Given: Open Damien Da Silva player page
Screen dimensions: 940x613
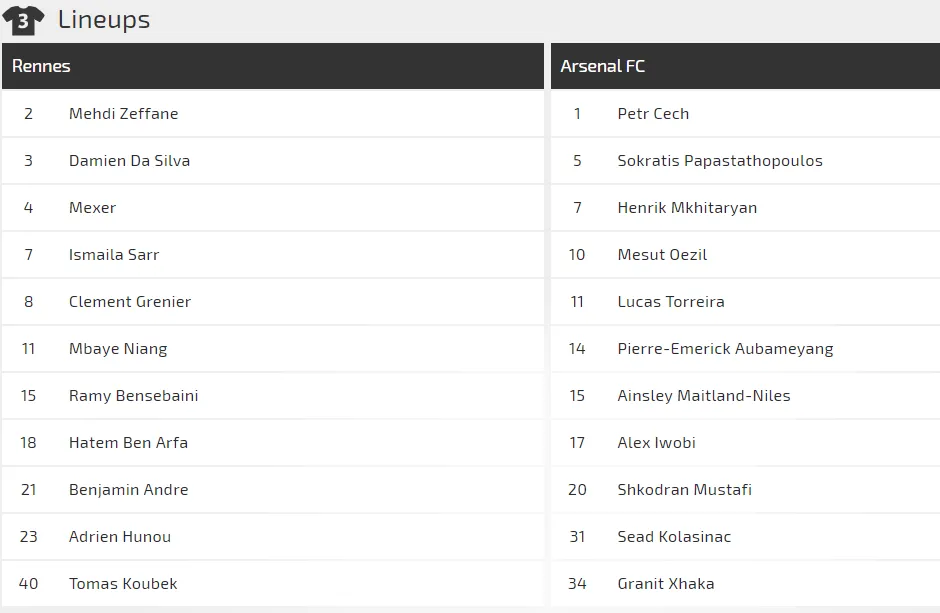Looking at the screenshot, I should [x=129, y=161].
